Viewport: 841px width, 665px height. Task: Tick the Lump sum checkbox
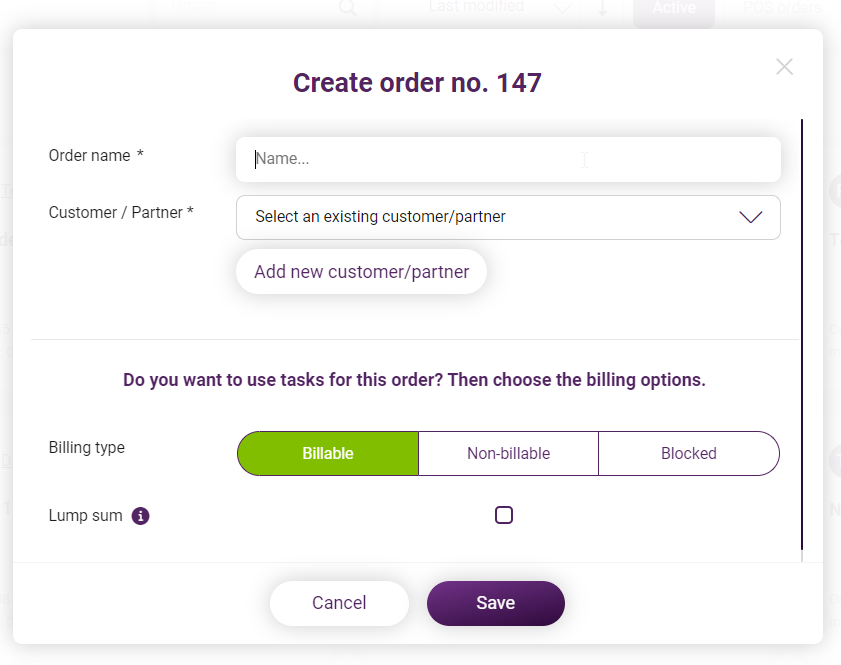pos(504,515)
